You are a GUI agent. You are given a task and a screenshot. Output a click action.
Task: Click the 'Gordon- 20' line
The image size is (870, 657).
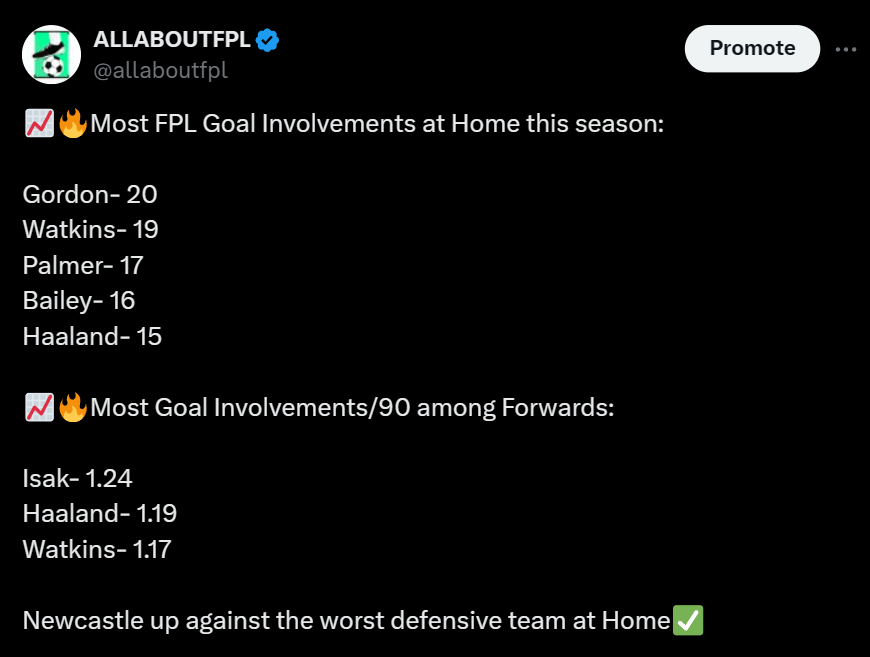pos(90,194)
